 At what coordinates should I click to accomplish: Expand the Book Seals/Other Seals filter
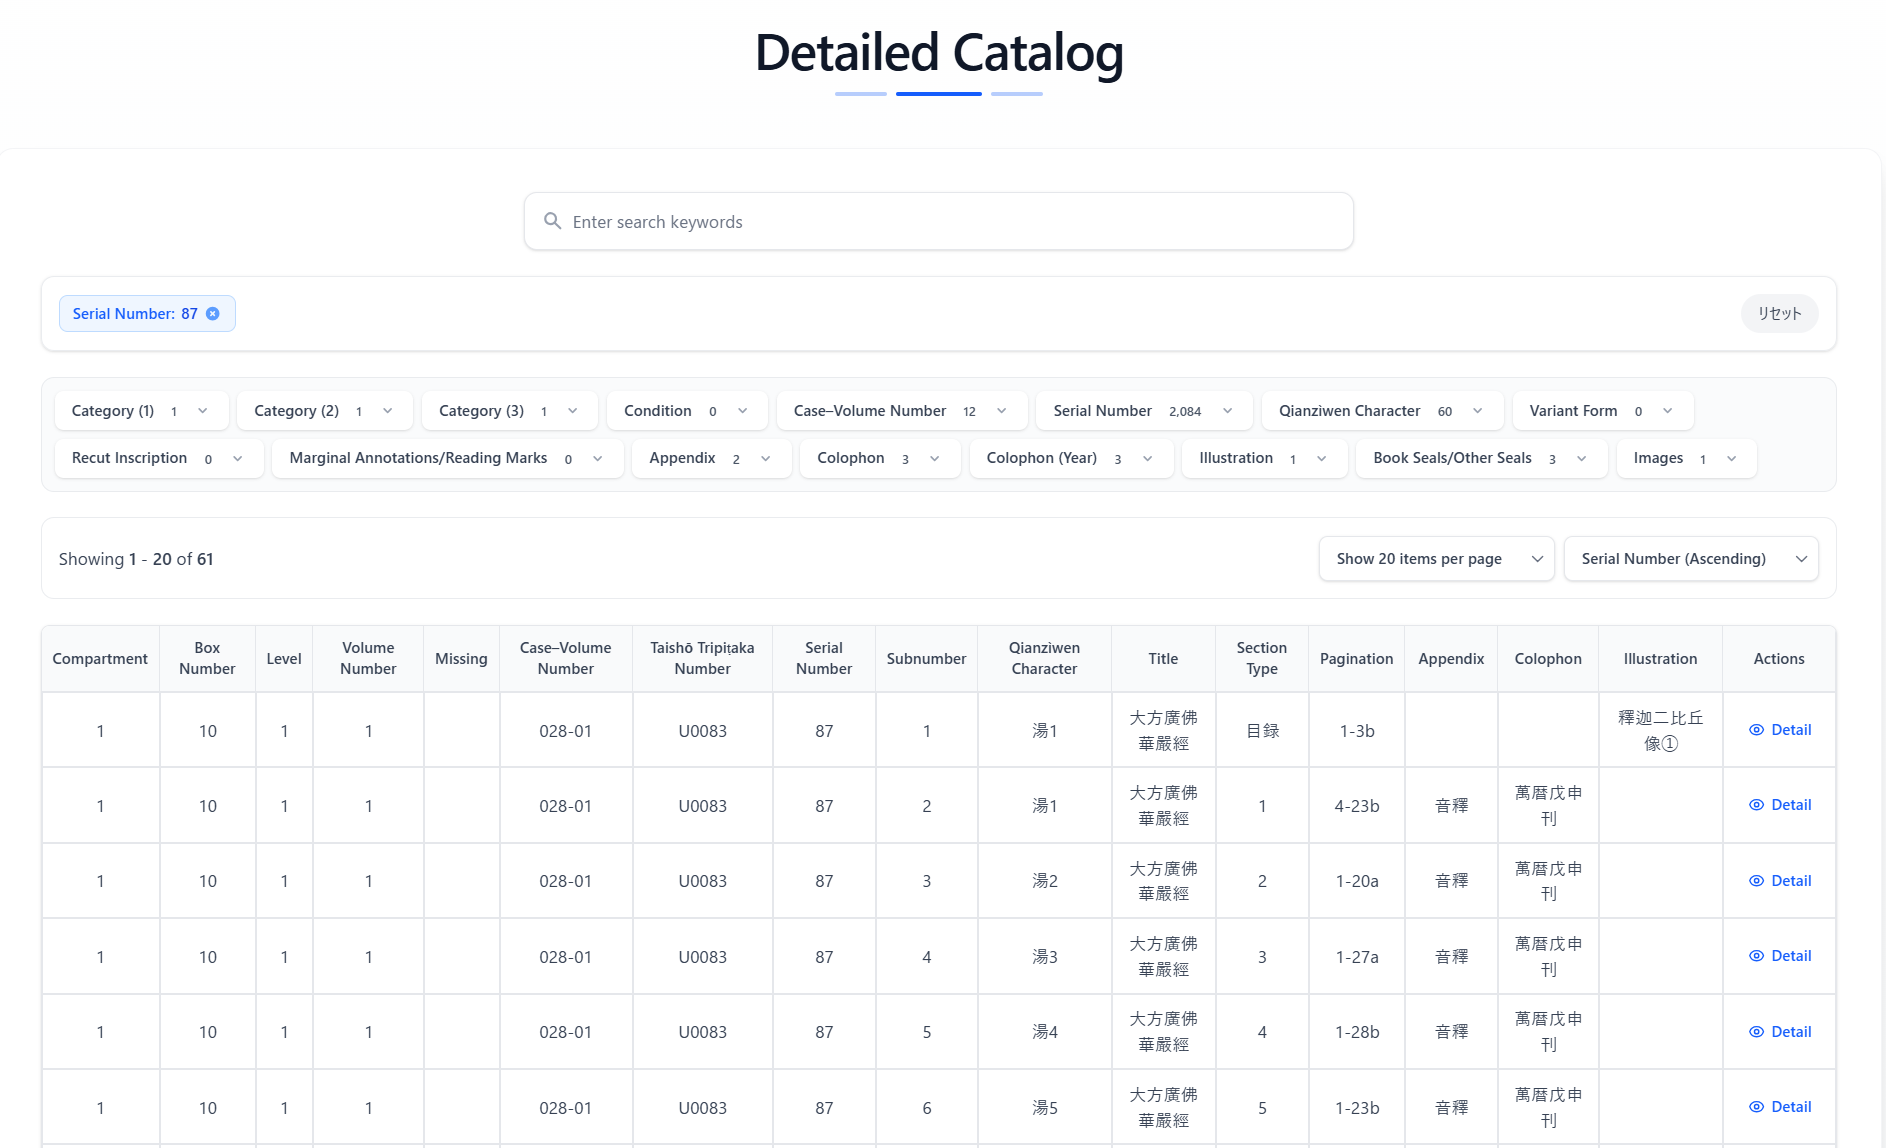(x=1480, y=458)
